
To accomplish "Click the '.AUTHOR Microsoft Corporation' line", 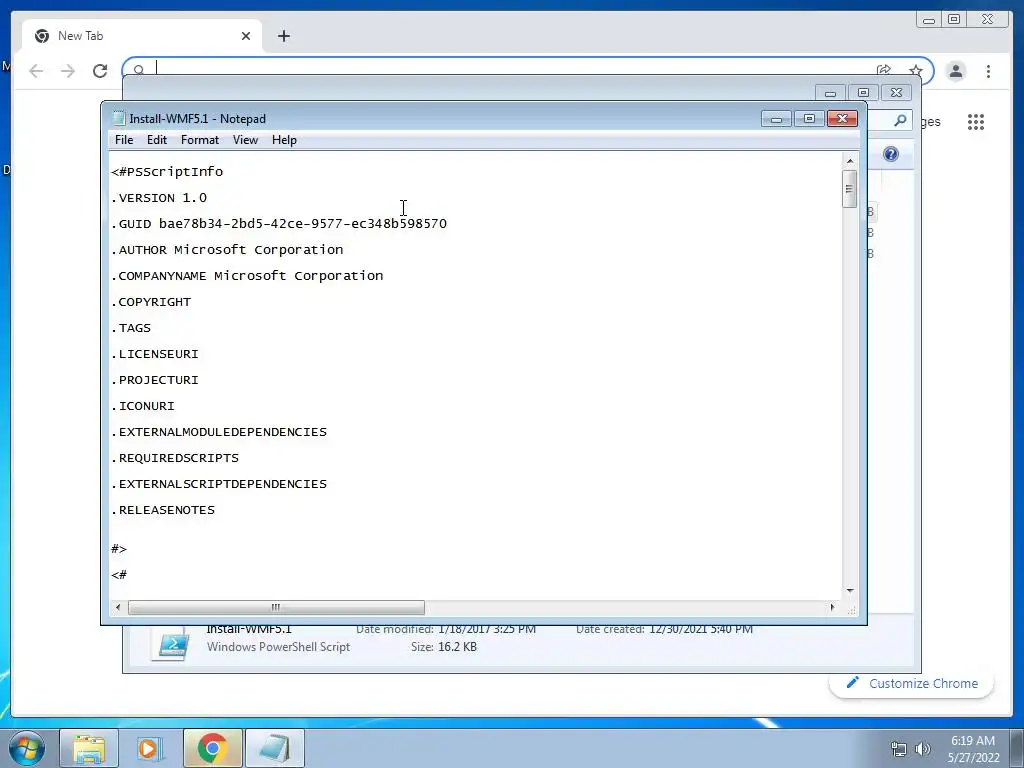I will pos(227,250).
